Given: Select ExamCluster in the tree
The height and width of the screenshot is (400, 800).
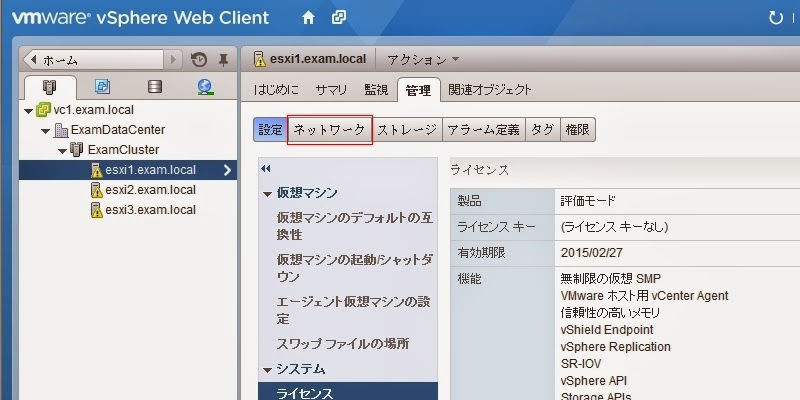Looking at the screenshot, I should [x=123, y=150].
